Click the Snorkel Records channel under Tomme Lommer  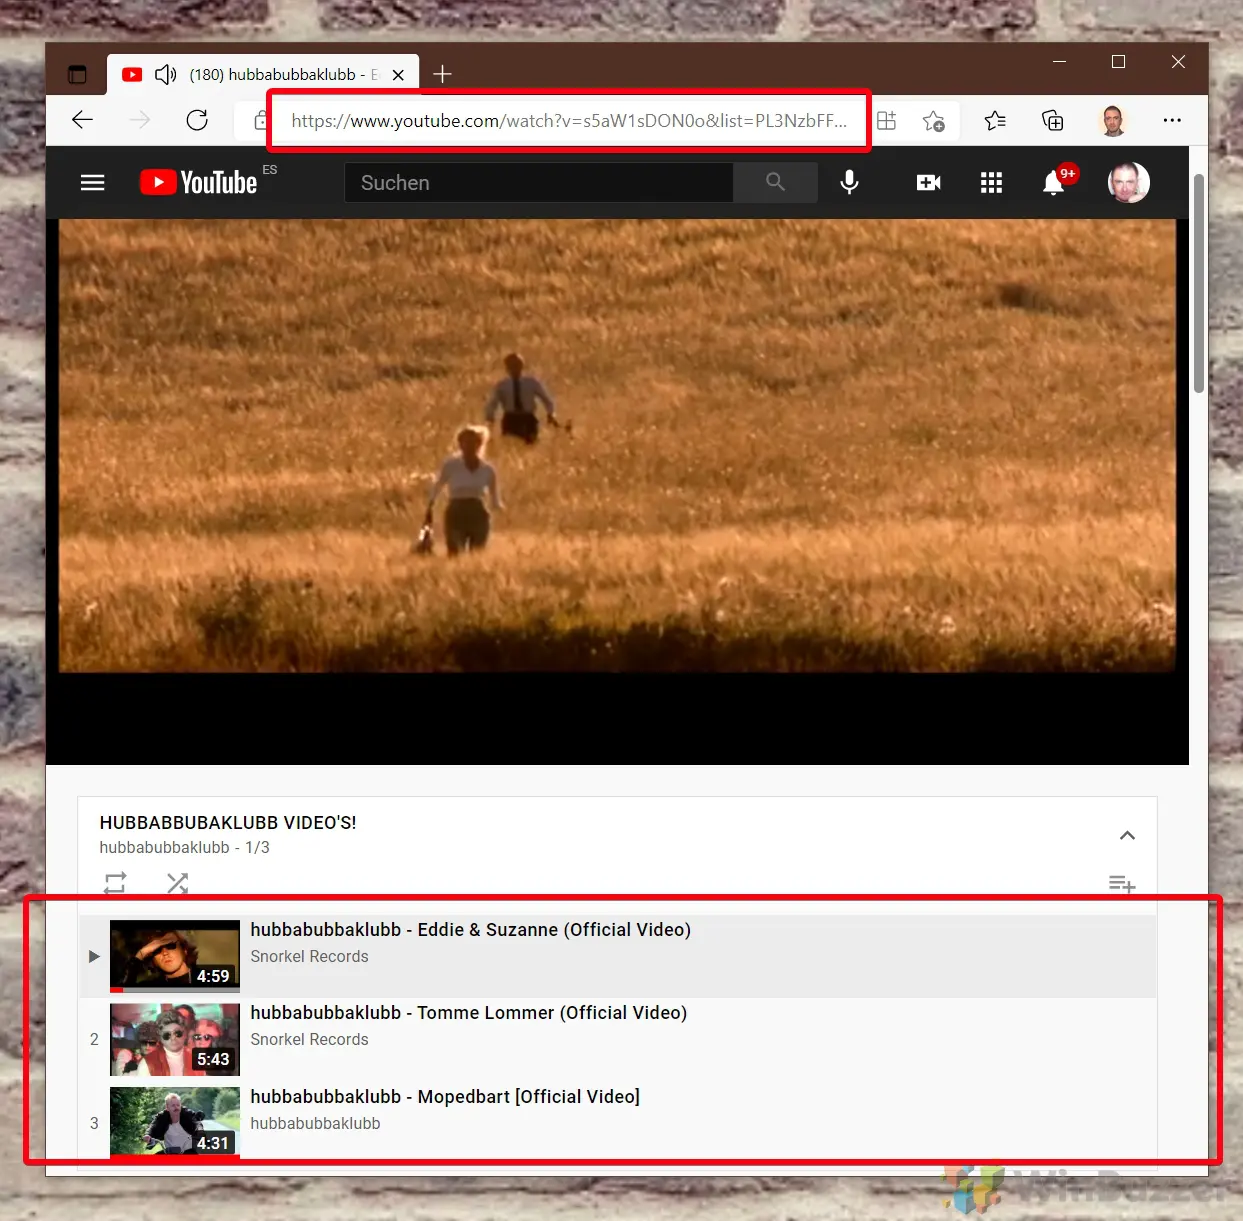pos(309,1040)
